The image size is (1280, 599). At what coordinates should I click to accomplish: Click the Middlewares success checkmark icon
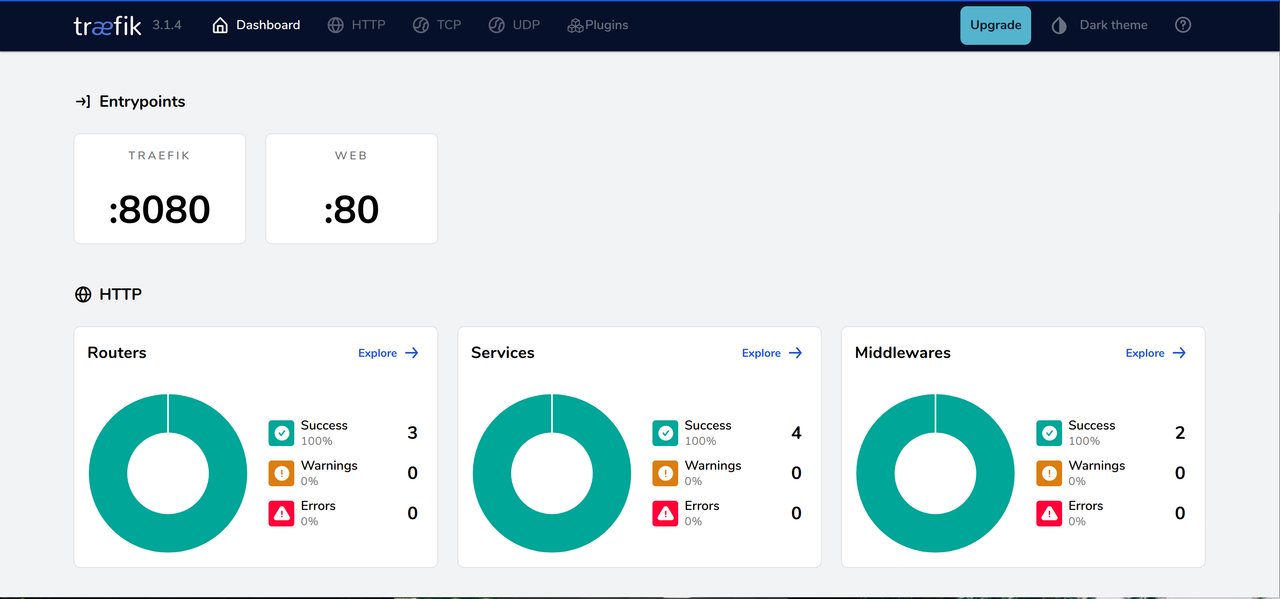[1049, 433]
